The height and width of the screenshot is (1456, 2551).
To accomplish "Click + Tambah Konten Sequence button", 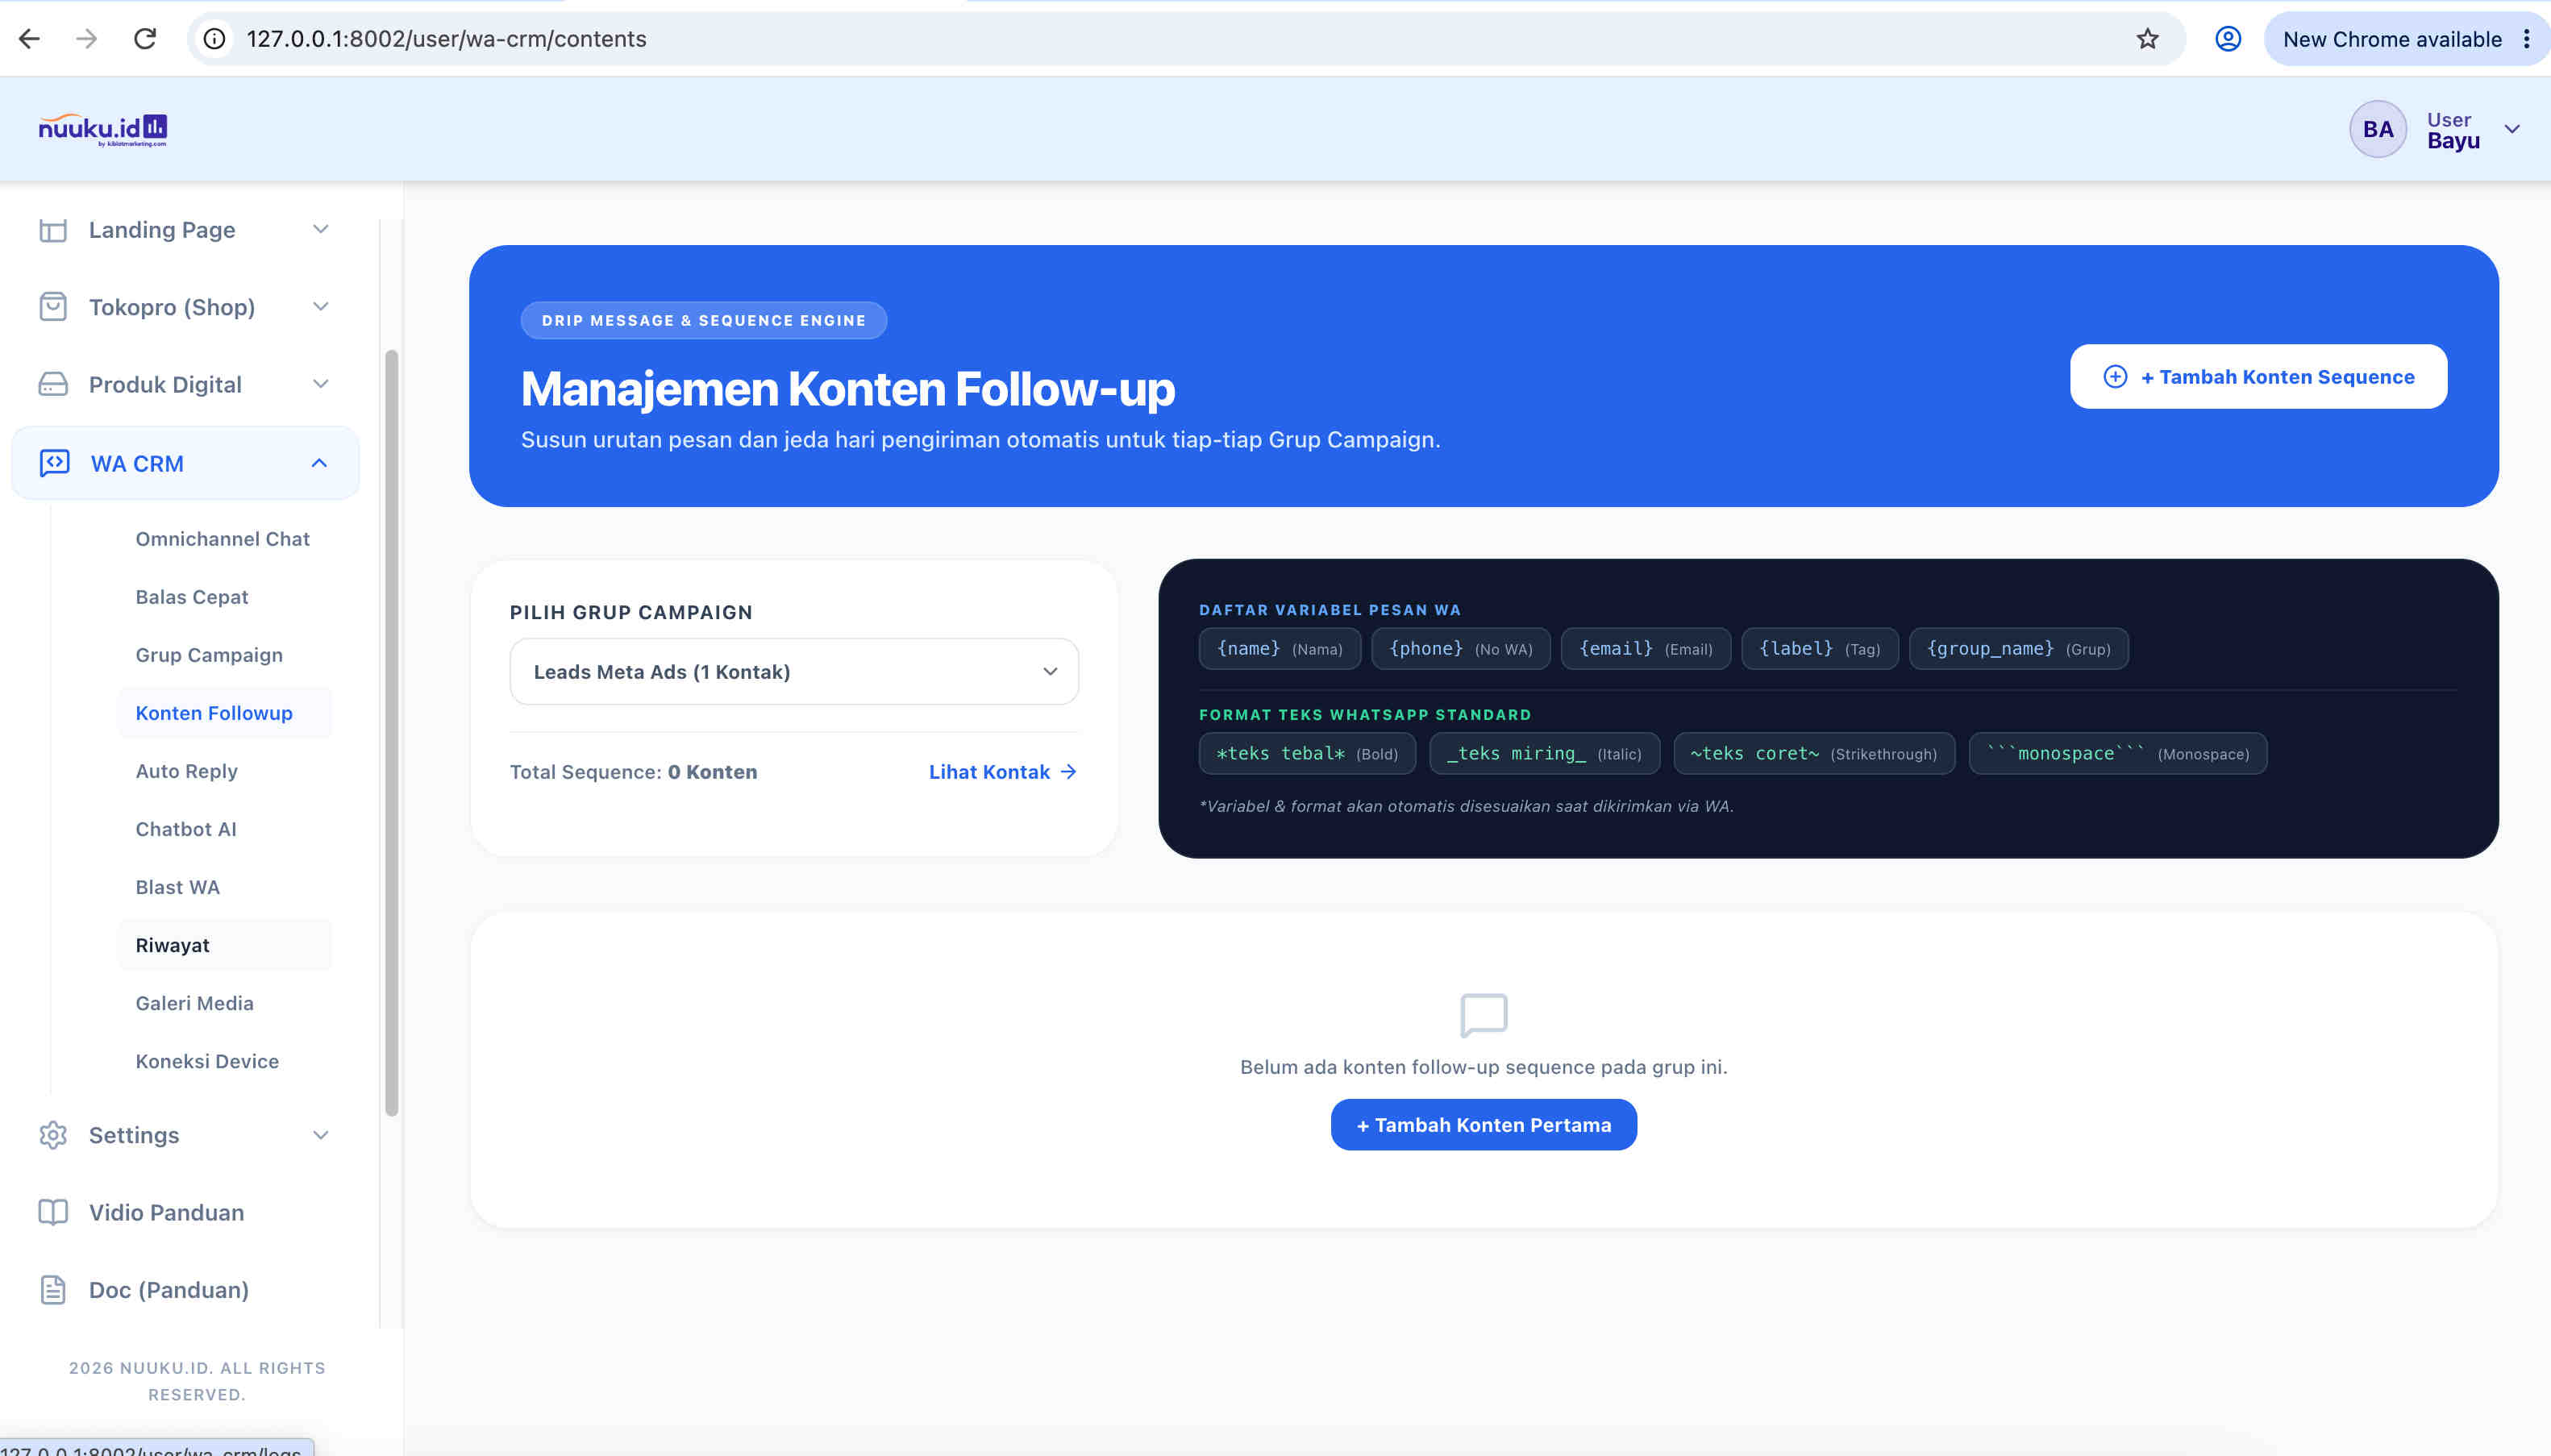I will [x=2258, y=377].
